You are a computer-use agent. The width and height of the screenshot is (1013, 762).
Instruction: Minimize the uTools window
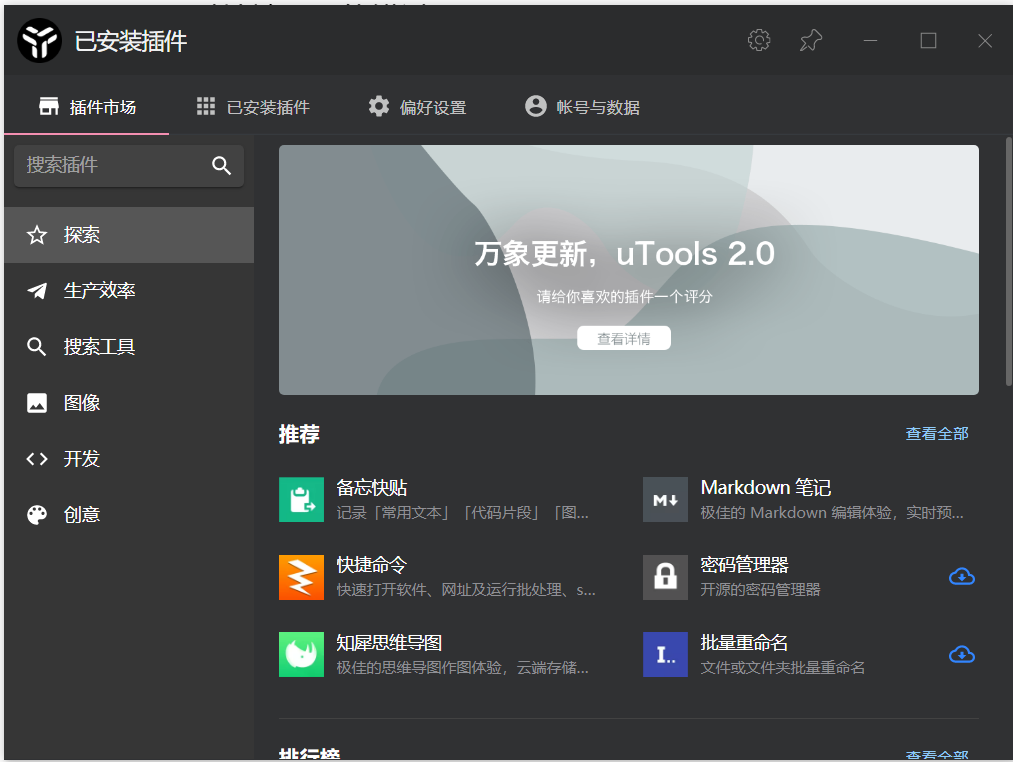(x=870, y=41)
